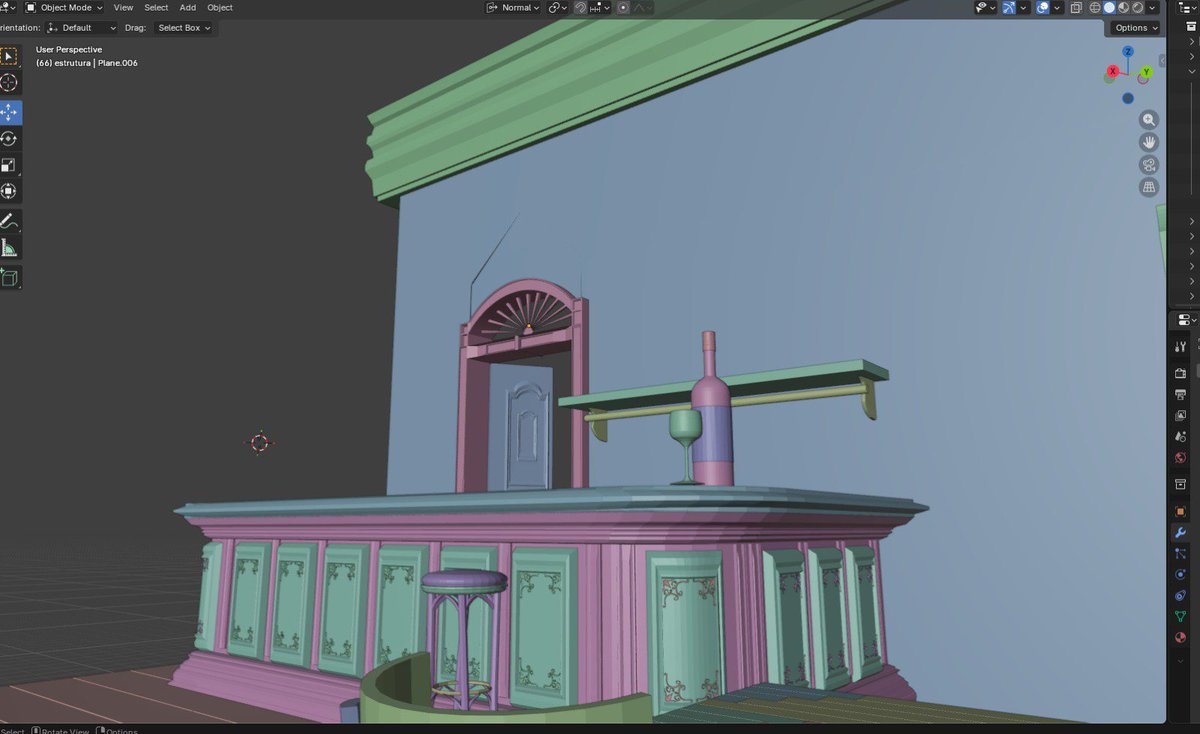Switch perspective/orthographic grid button
Viewport: 1200px width, 734px height.
coord(1149,187)
